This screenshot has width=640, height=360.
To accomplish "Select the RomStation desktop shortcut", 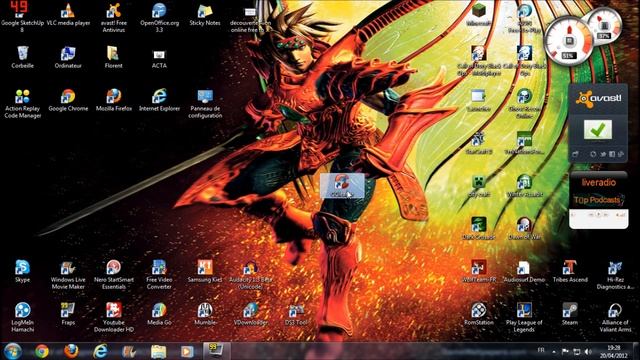I will coord(479,314).
